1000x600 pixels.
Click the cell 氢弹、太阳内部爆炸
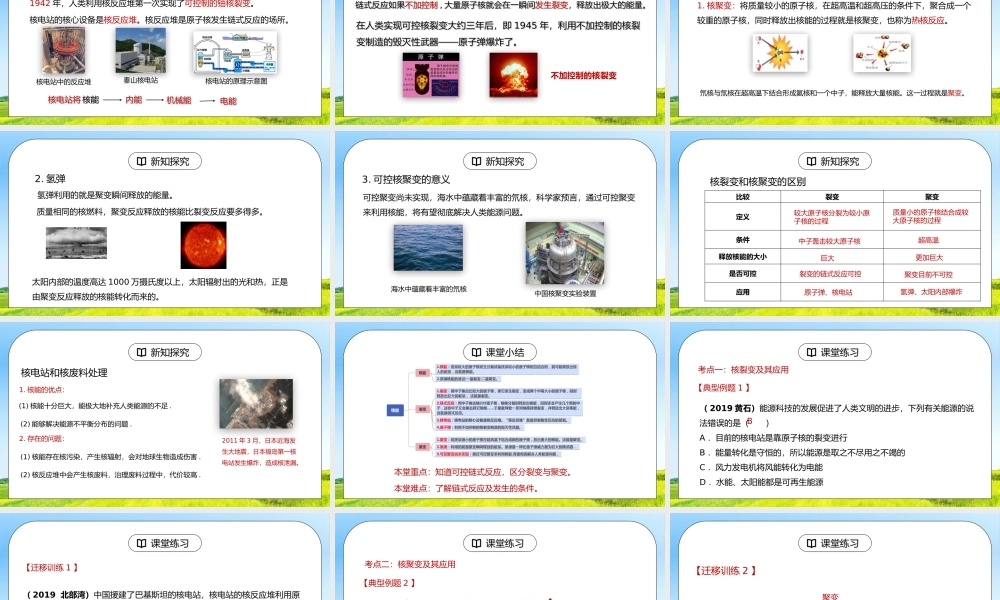[x=931, y=292]
